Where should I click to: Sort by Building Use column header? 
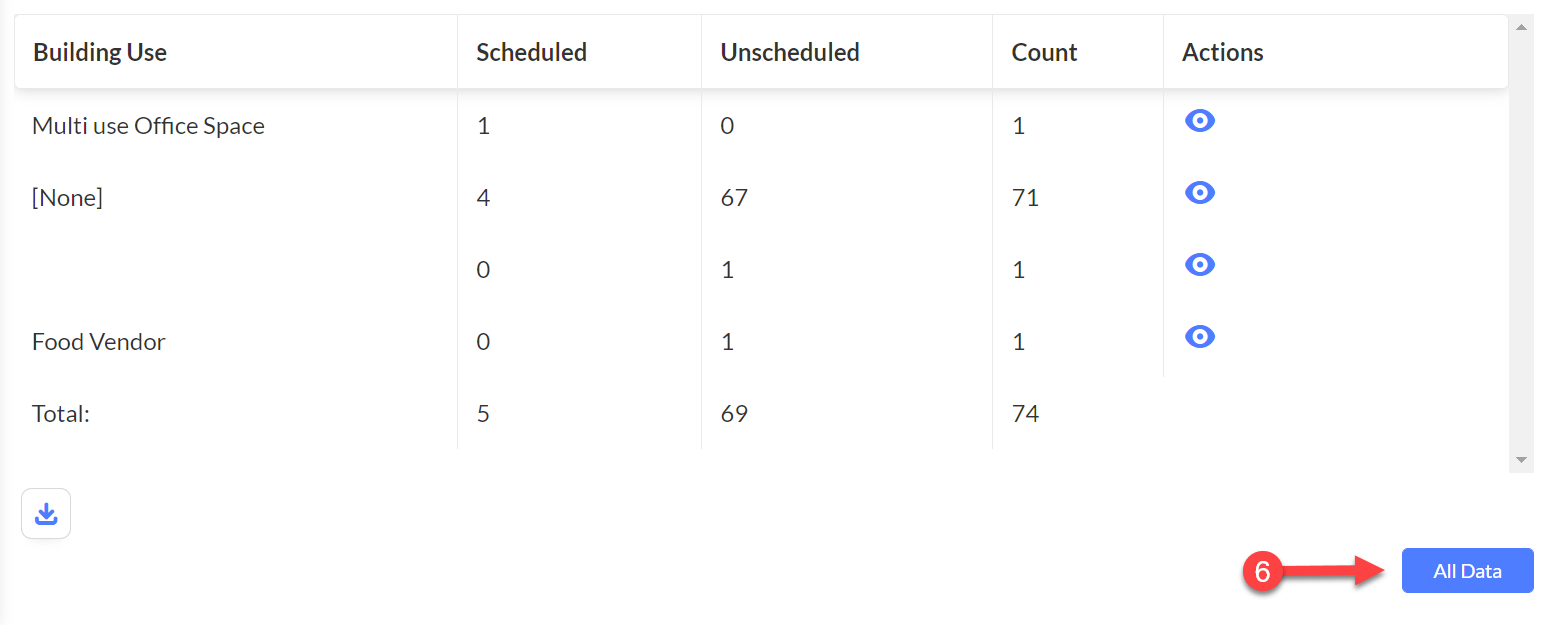100,52
